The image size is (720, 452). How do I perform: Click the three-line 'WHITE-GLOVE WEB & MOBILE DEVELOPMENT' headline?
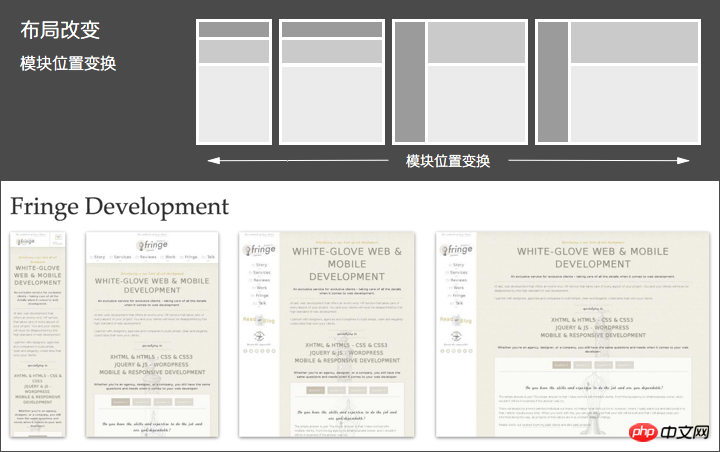pyautogui.click(x=347, y=264)
